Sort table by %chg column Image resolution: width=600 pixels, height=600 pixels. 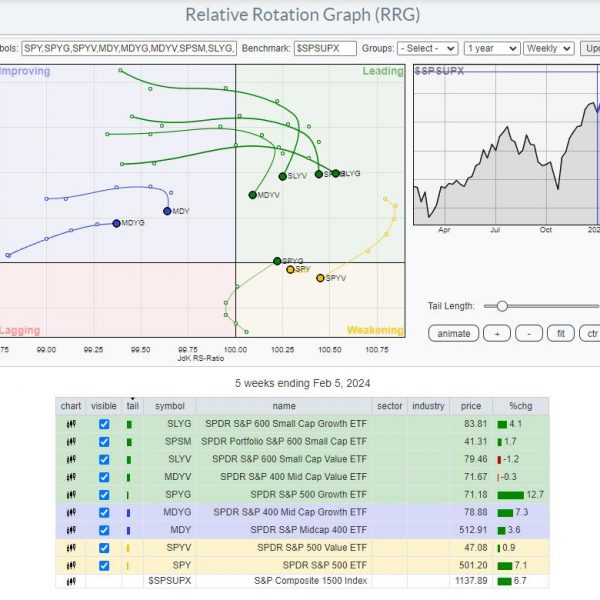tap(520, 406)
